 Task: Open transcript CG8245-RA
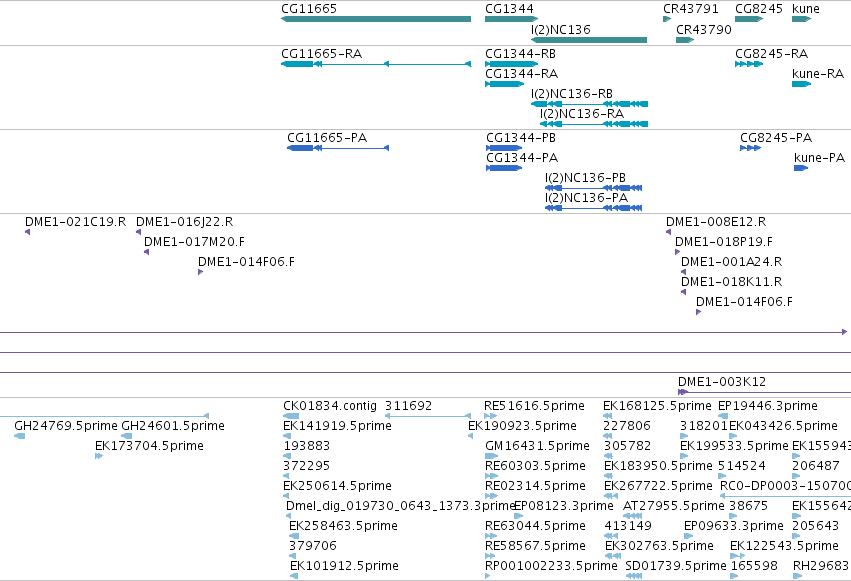pyautogui.click(x=771, y=54)
